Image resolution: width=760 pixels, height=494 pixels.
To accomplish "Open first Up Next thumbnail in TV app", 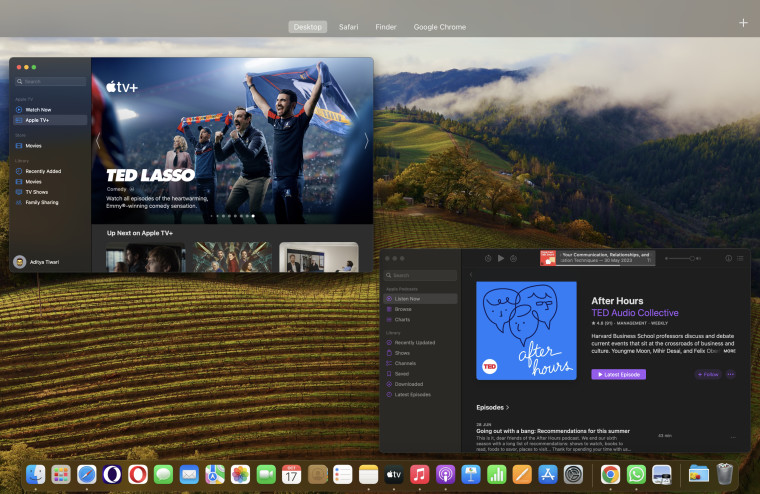I will tap(145, 257).
